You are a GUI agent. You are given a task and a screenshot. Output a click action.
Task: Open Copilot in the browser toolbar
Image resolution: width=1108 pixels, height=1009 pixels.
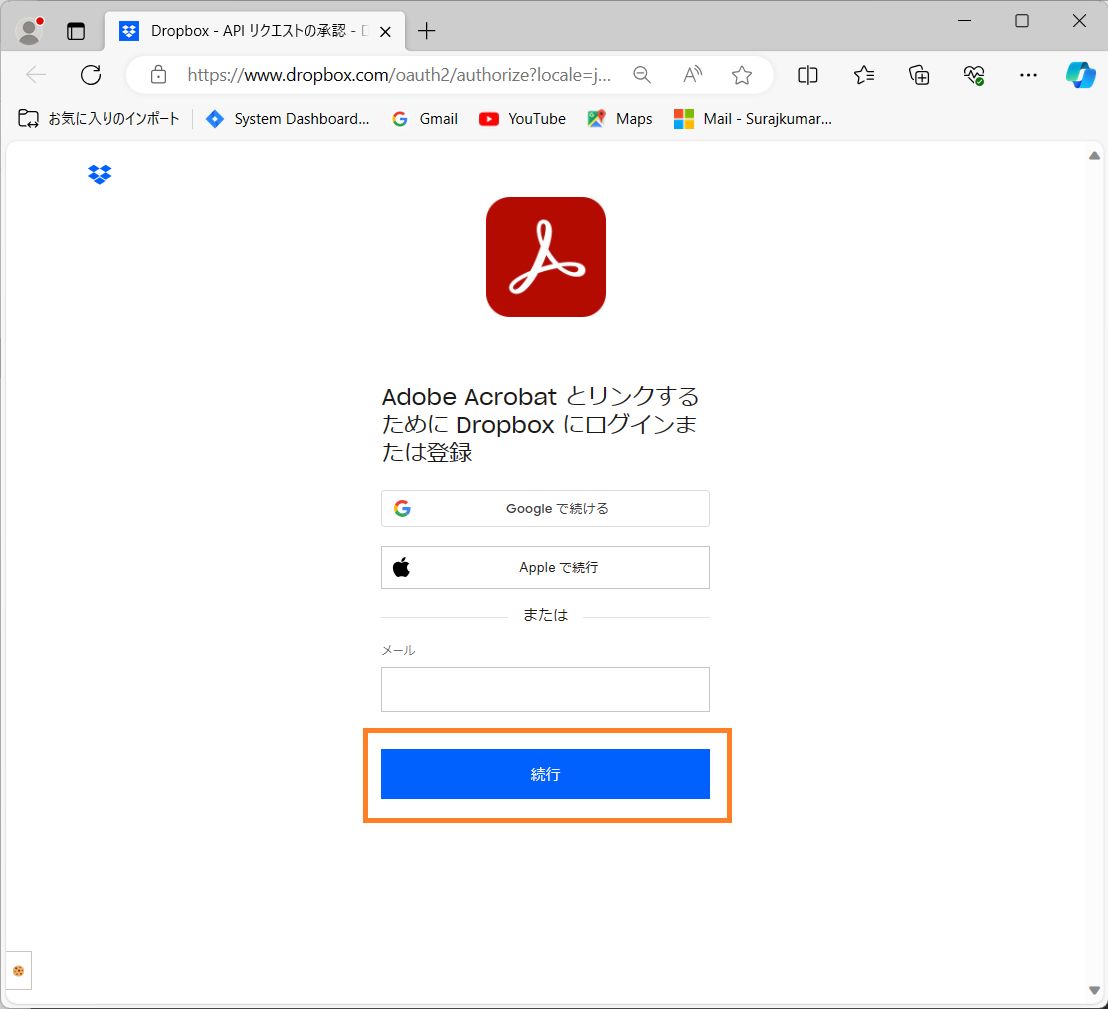(1080, 74)
